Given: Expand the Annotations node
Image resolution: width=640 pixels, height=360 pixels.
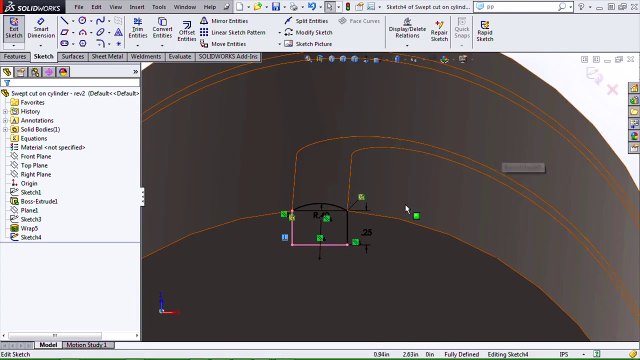Looking at the screenshot, I should [x=5, y=120].
